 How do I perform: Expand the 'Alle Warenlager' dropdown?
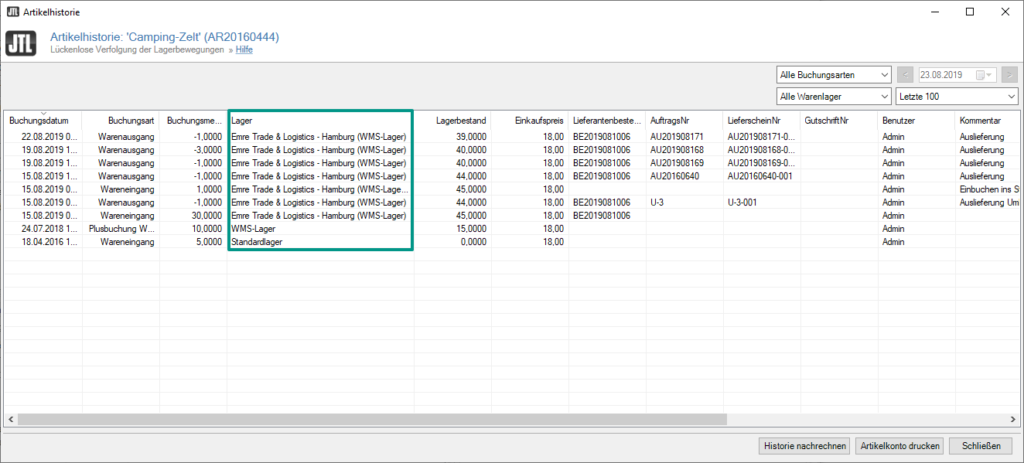[x=833, y=96]
